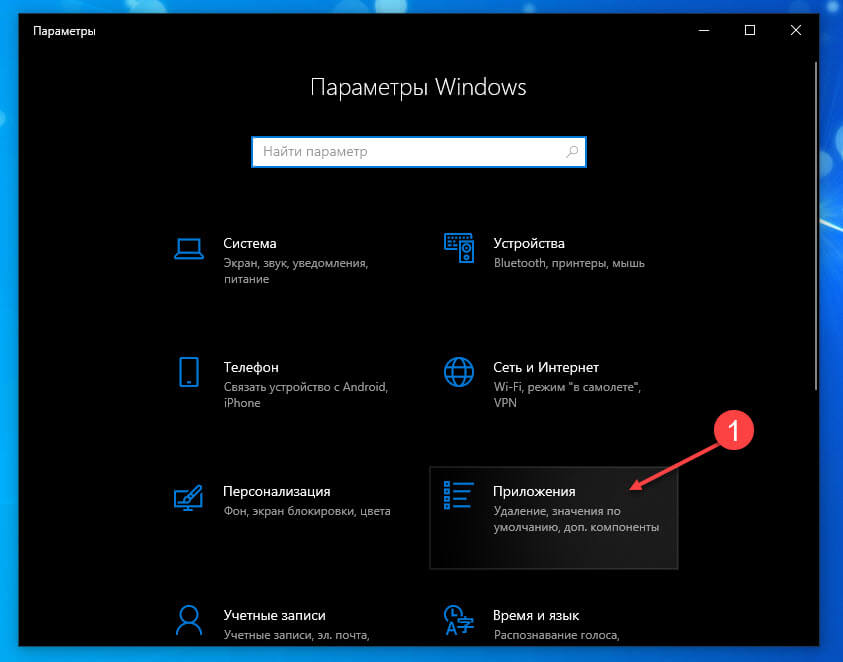The height and width of the screenshot is (662, 843).
Task: Open the Приложения heading
Action: 534,492
